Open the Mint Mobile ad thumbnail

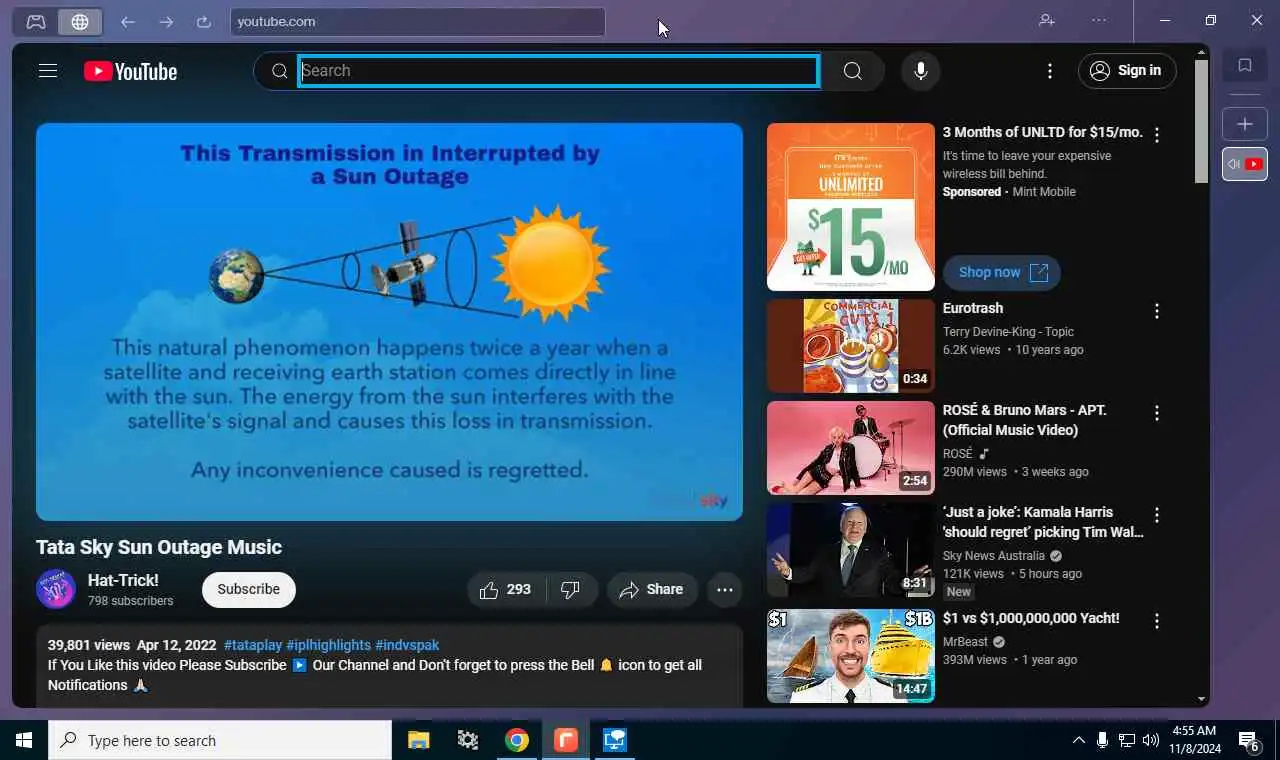[851, 207]
